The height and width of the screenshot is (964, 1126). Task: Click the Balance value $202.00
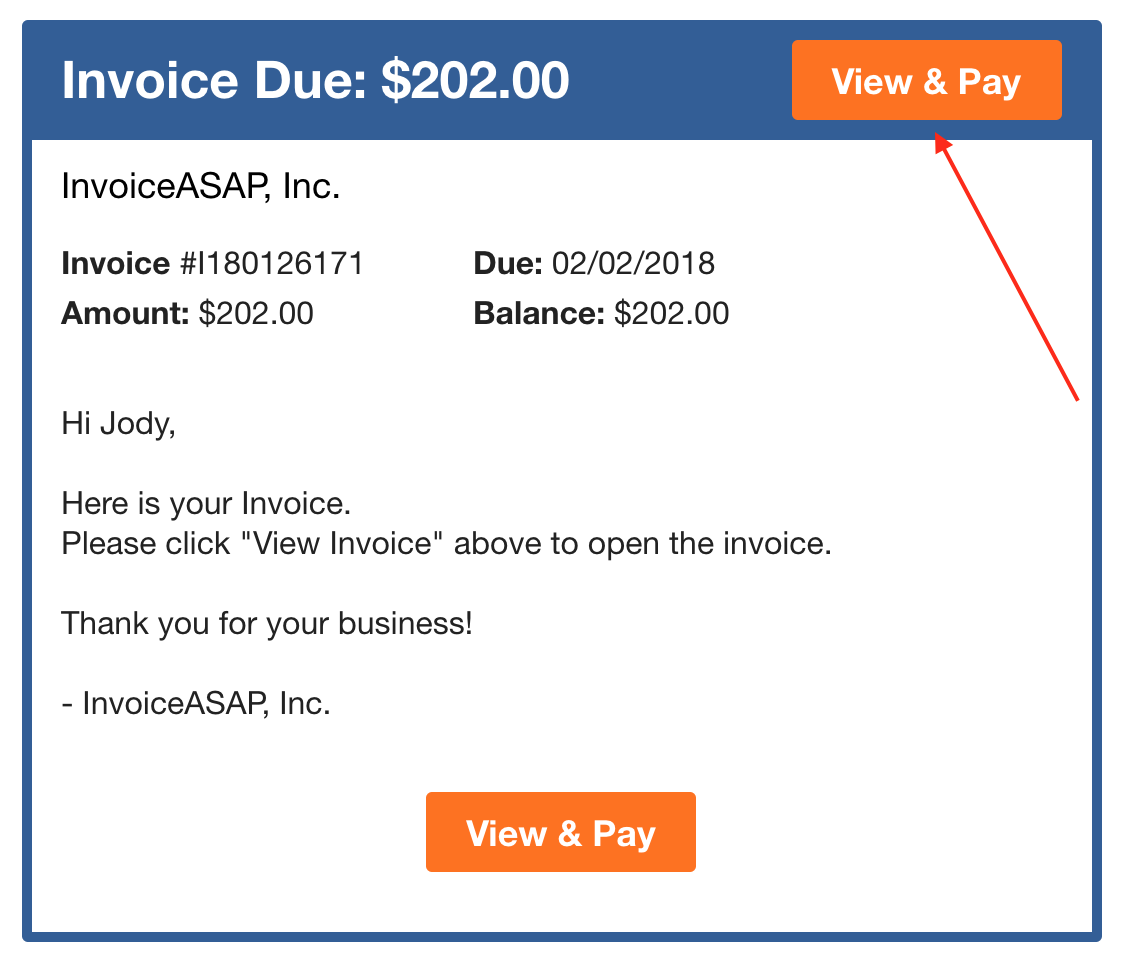point(672,314)
